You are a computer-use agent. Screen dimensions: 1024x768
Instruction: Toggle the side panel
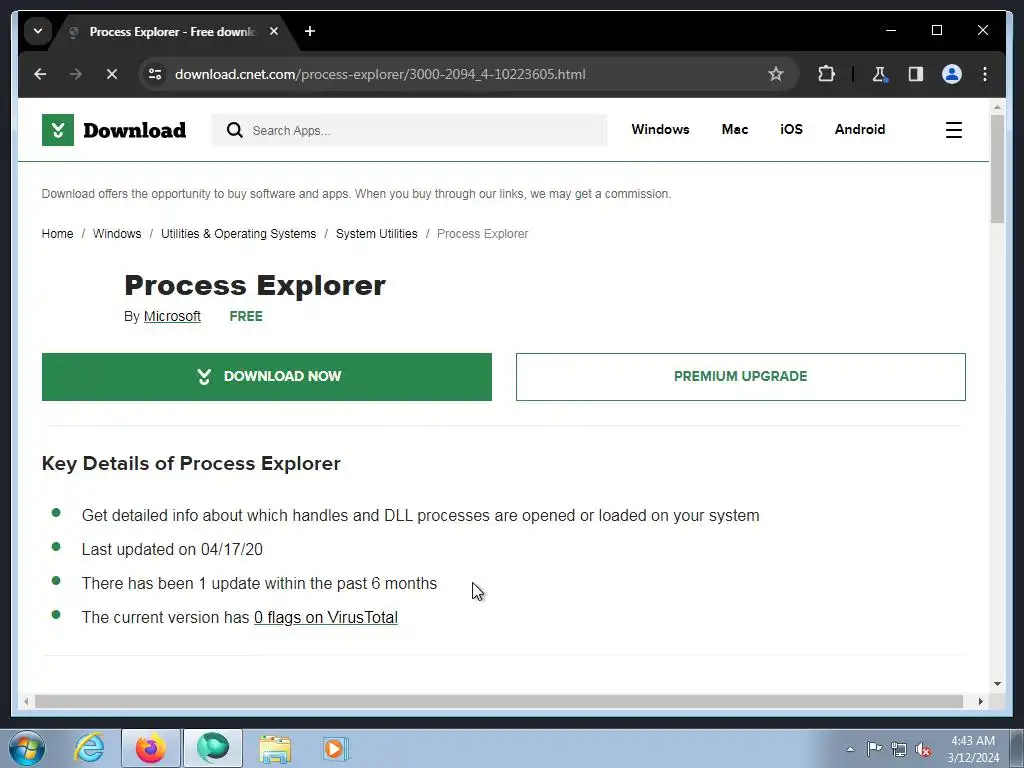tap(916, 74)
